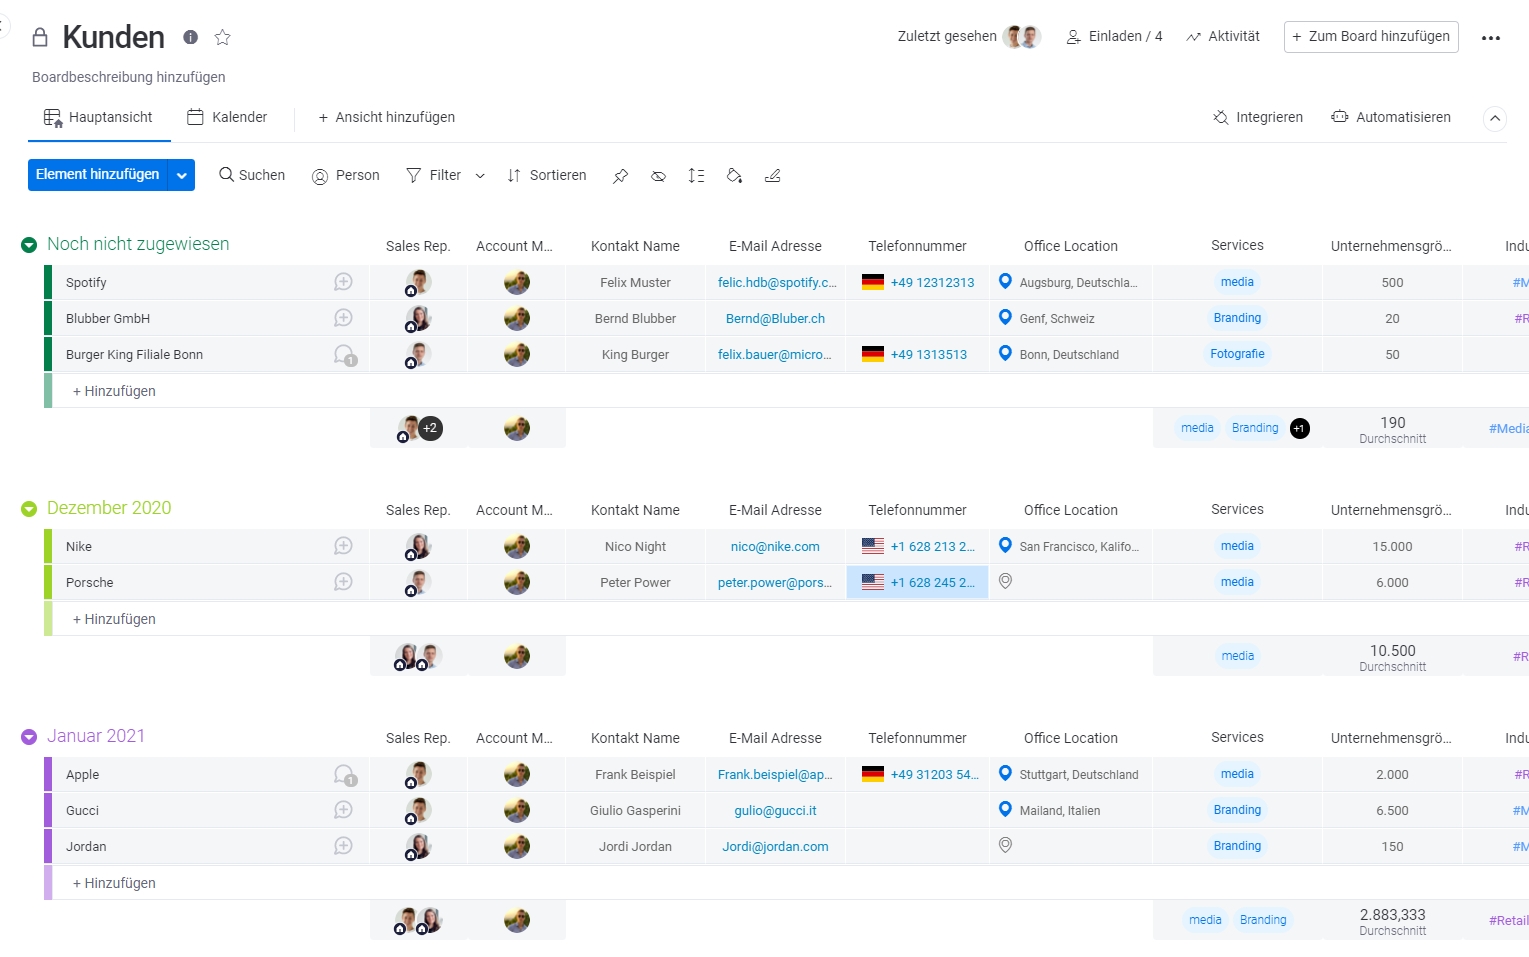Open the Filter tool
This screenshot has height=957, width=1529.
tap(434, 175)
